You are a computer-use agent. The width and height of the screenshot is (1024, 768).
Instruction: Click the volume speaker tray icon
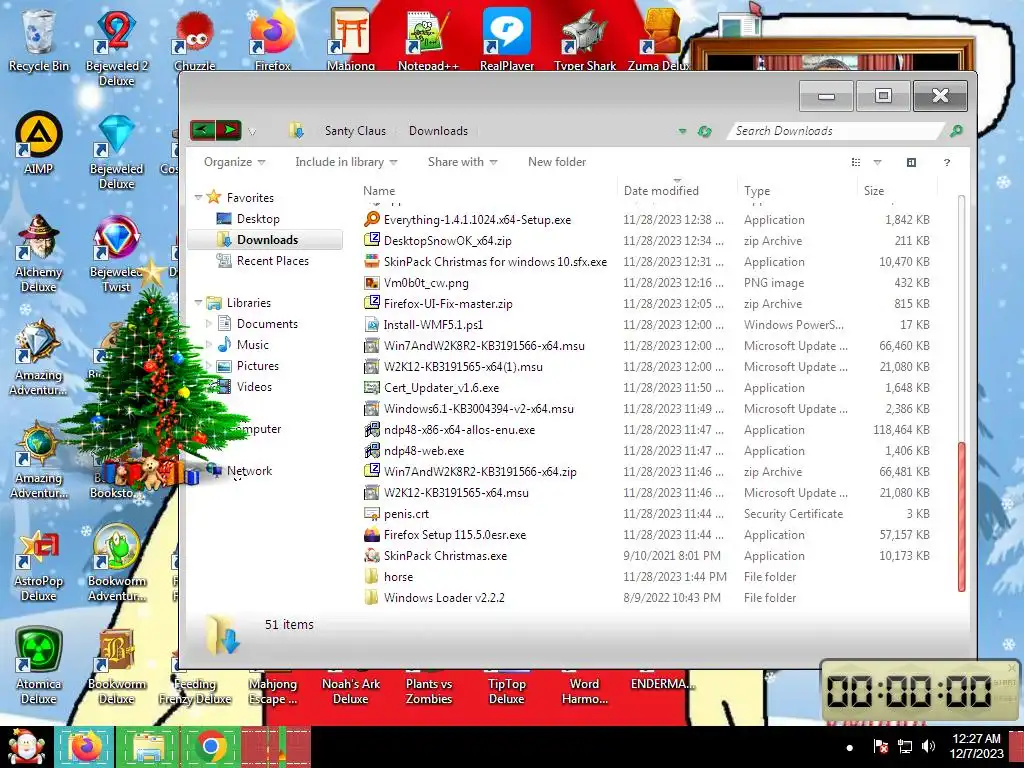(x=928, y=746)
